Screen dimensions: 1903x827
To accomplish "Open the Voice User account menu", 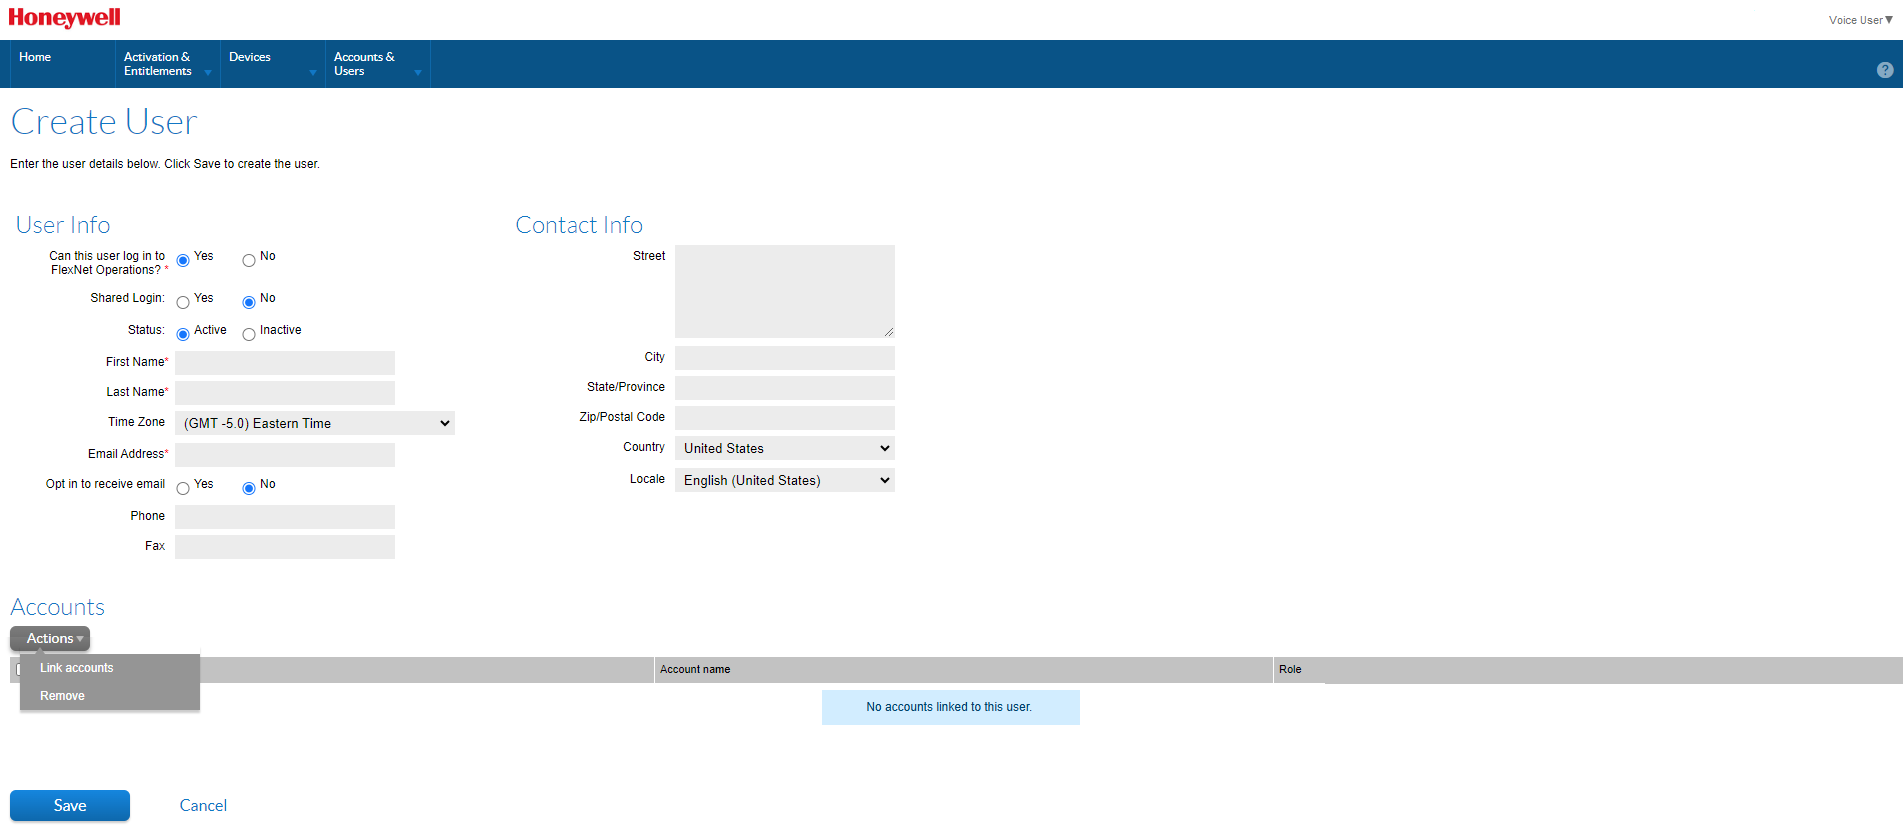I will point(1859,20).
